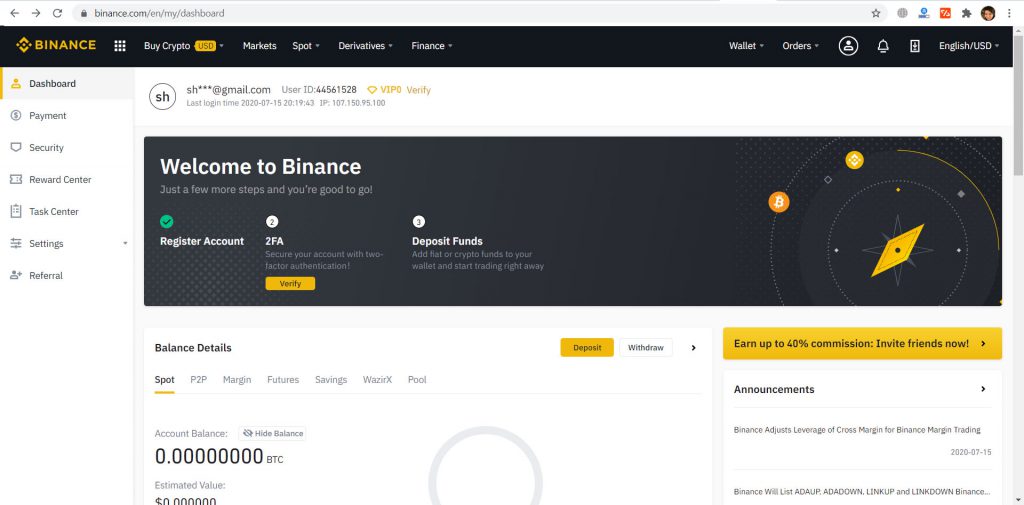Click the 0.00000000 BTC balance value
1024x505 pixels.
pos(219,457)
